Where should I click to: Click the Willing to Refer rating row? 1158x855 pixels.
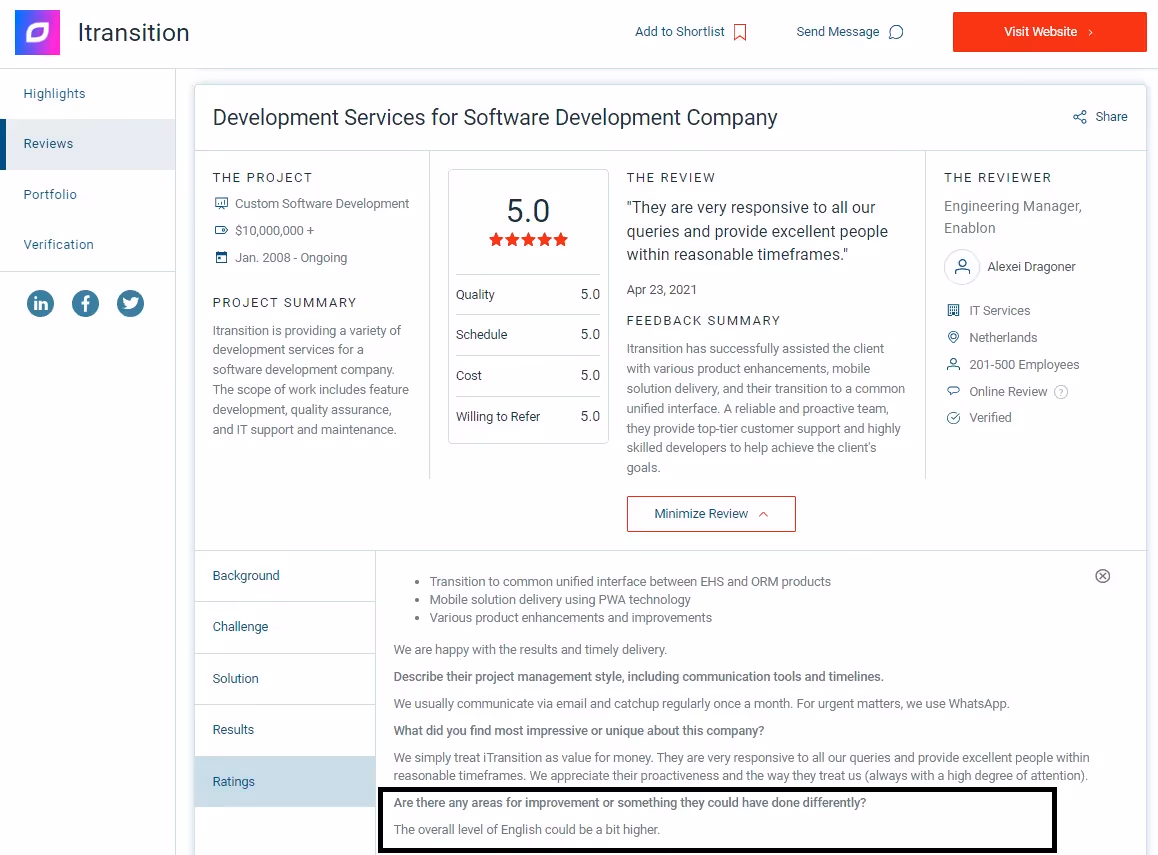coord(528,416)
